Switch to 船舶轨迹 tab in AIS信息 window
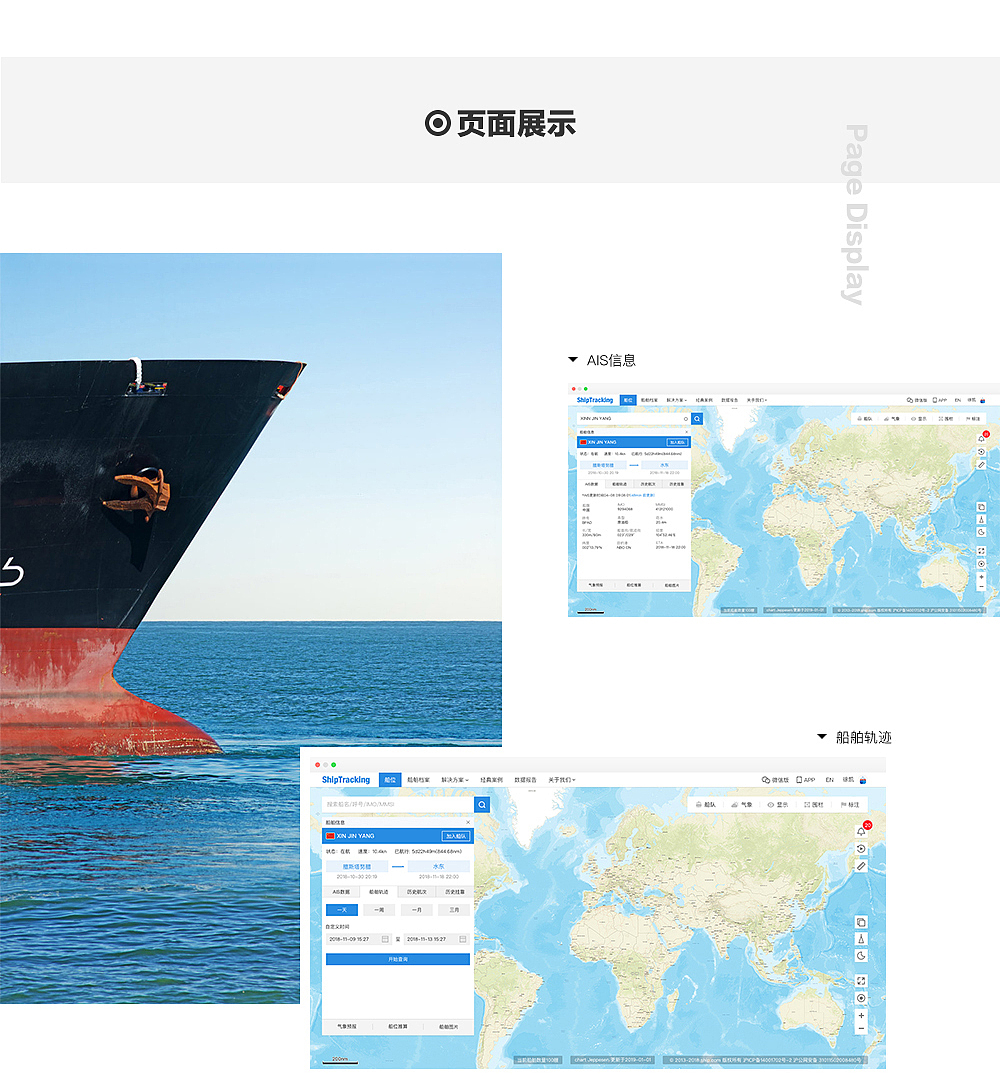This screenshot has width=1000, height=1091. point(619,484)
